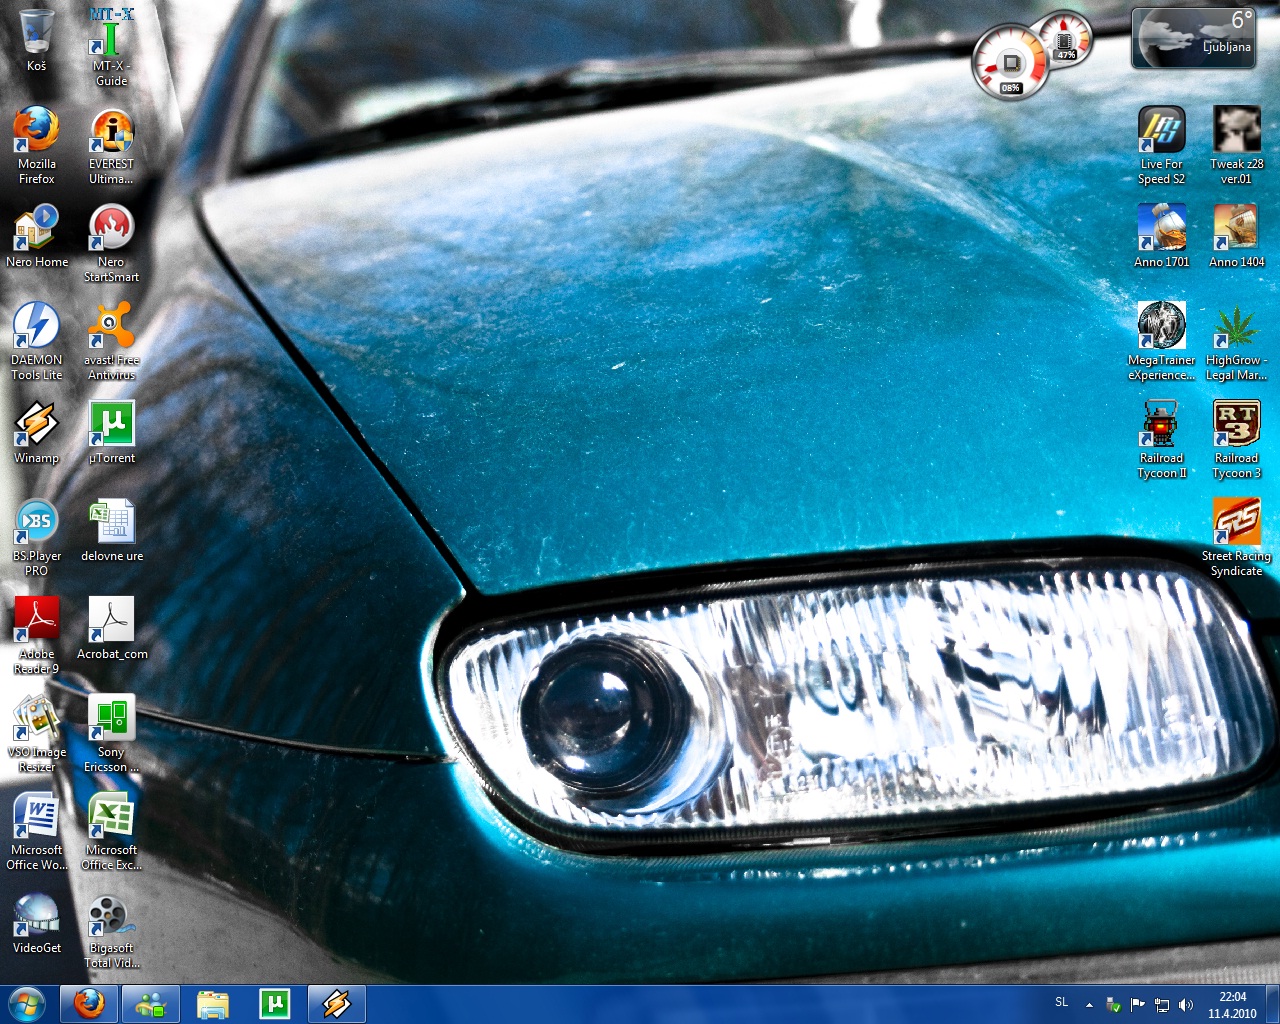Open the Koš recycle bin desktop icon
1280x1024 pixels.
pyautogui.click(x=37, y=40)
